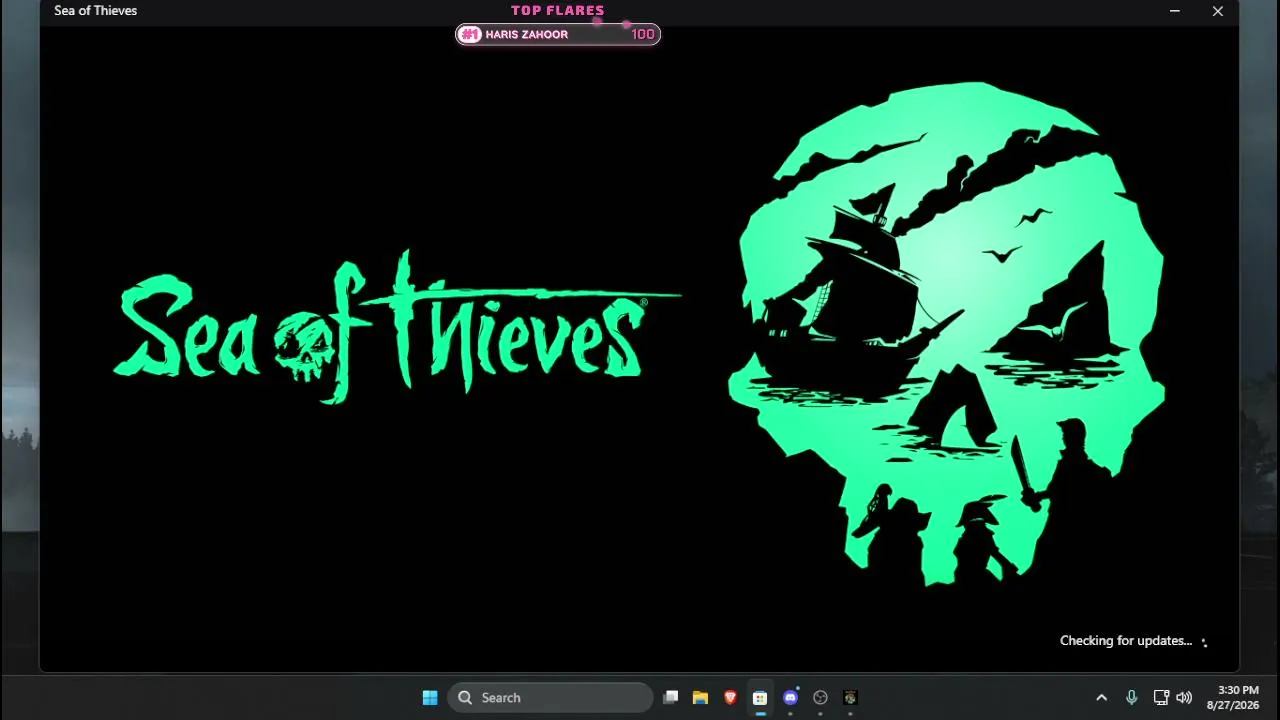Image resolution: width=1280 pixels, height=720 pixels.
Task: Click the microphone icon in the system tray
Action: tap(1131, 698)
